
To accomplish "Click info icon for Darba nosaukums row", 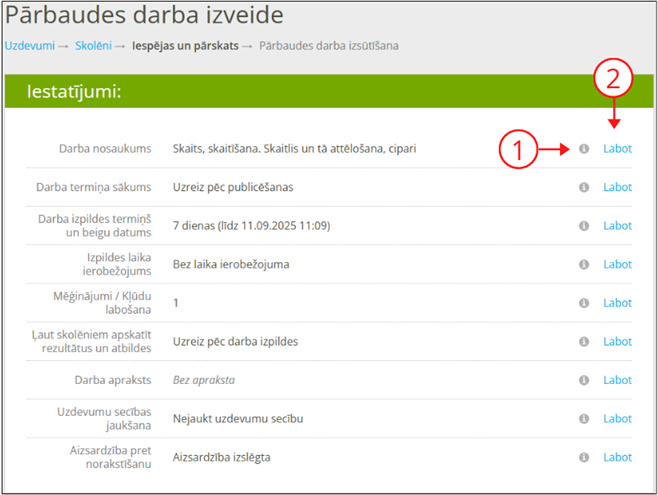I will click(584, 149).
